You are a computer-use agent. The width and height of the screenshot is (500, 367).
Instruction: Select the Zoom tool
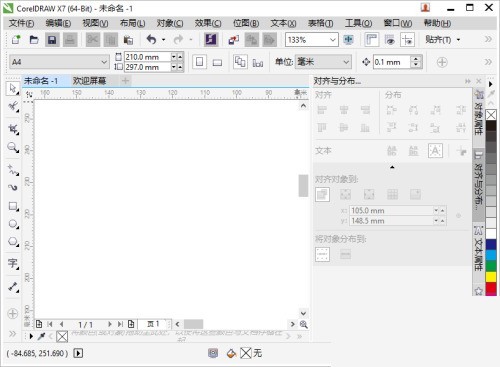pyautogui.click(x=13, y=147)
